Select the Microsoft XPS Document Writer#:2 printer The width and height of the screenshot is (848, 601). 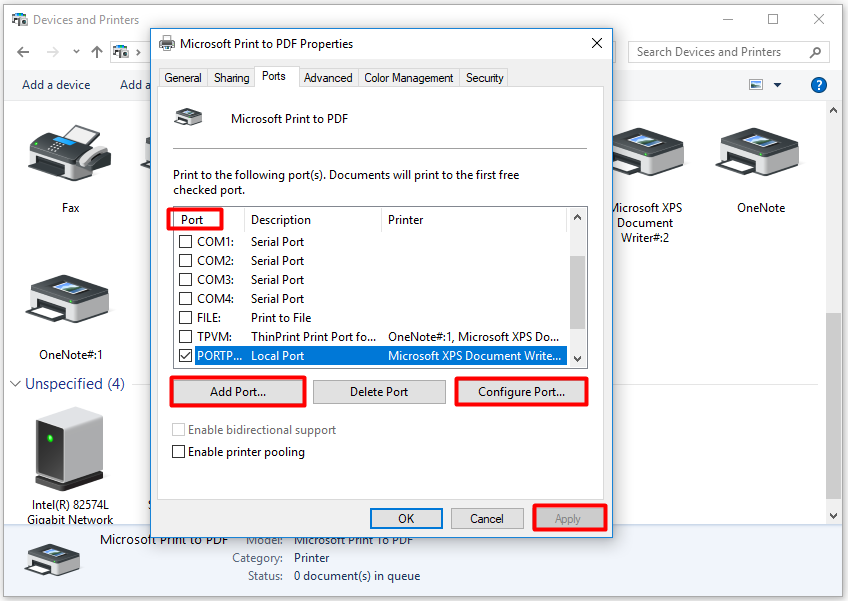[648, 154]
